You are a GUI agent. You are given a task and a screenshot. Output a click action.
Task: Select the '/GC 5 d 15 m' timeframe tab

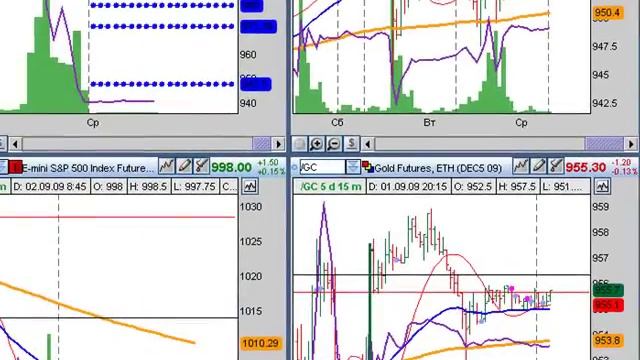(330, 187)
